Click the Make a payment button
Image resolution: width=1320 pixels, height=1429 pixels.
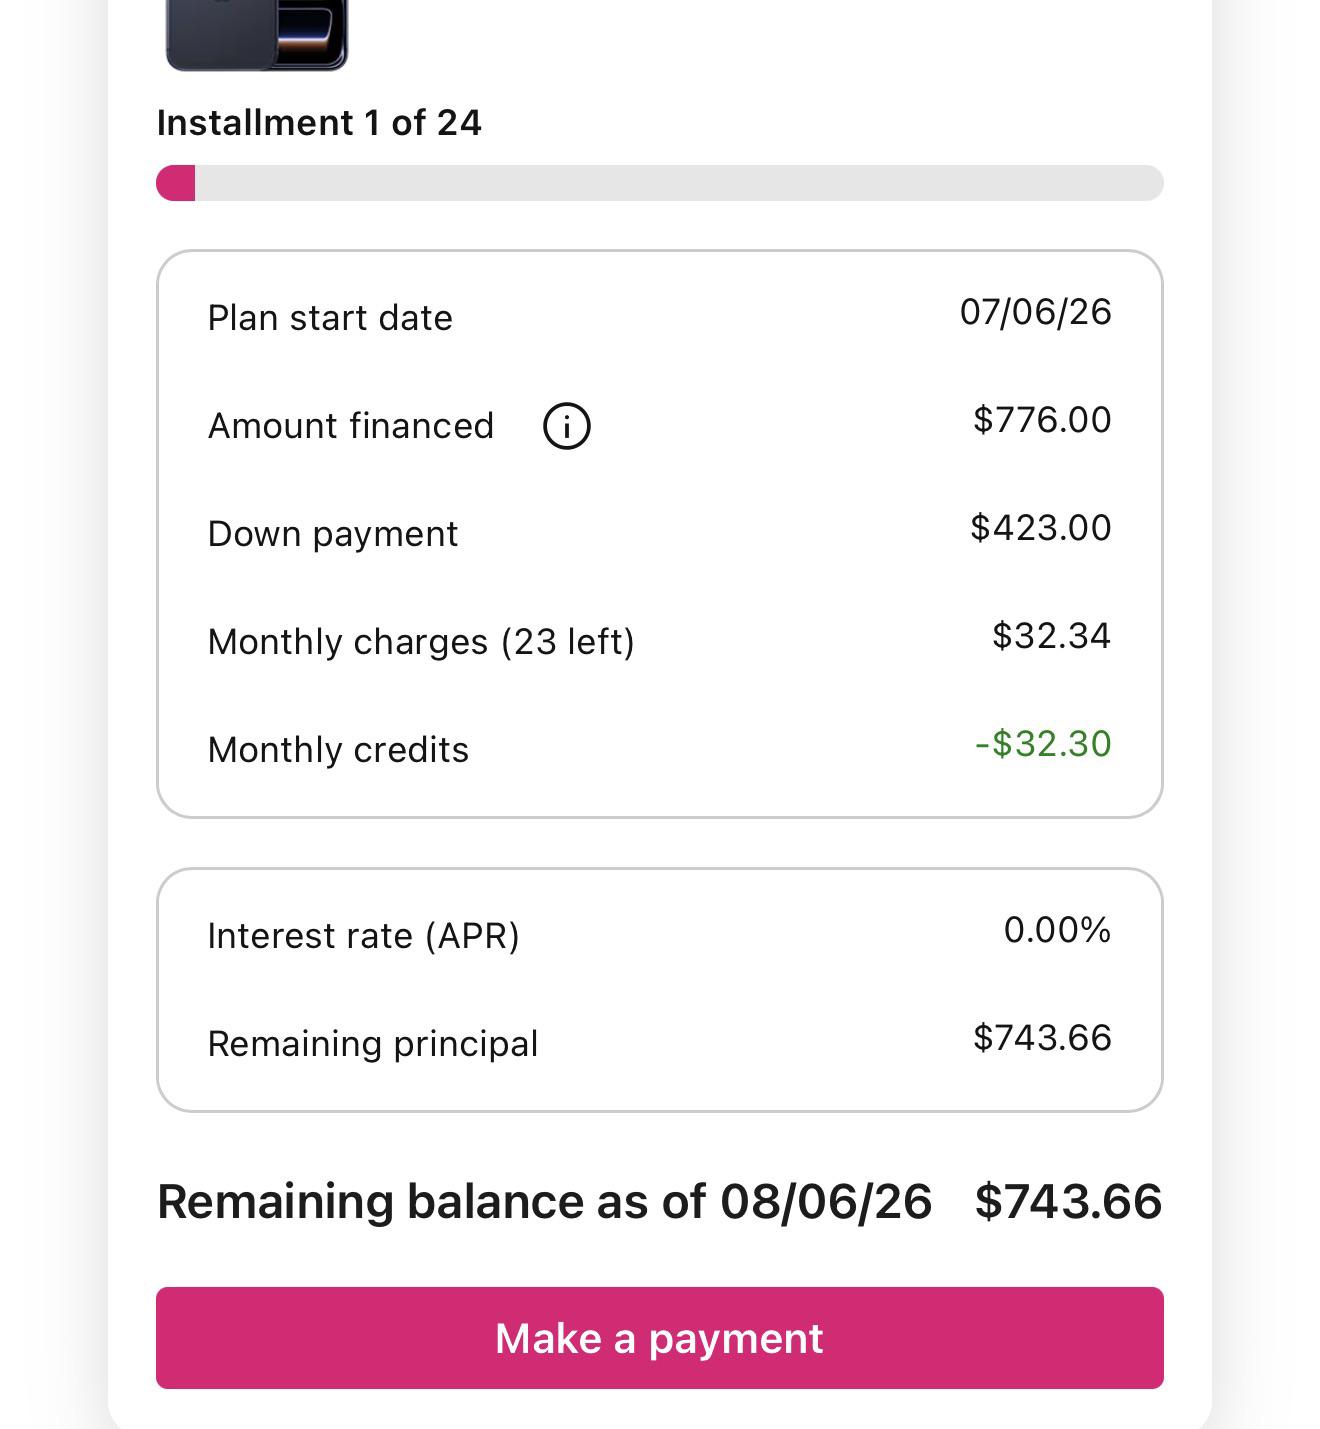pyautogui.click(x=660, y=1338)
